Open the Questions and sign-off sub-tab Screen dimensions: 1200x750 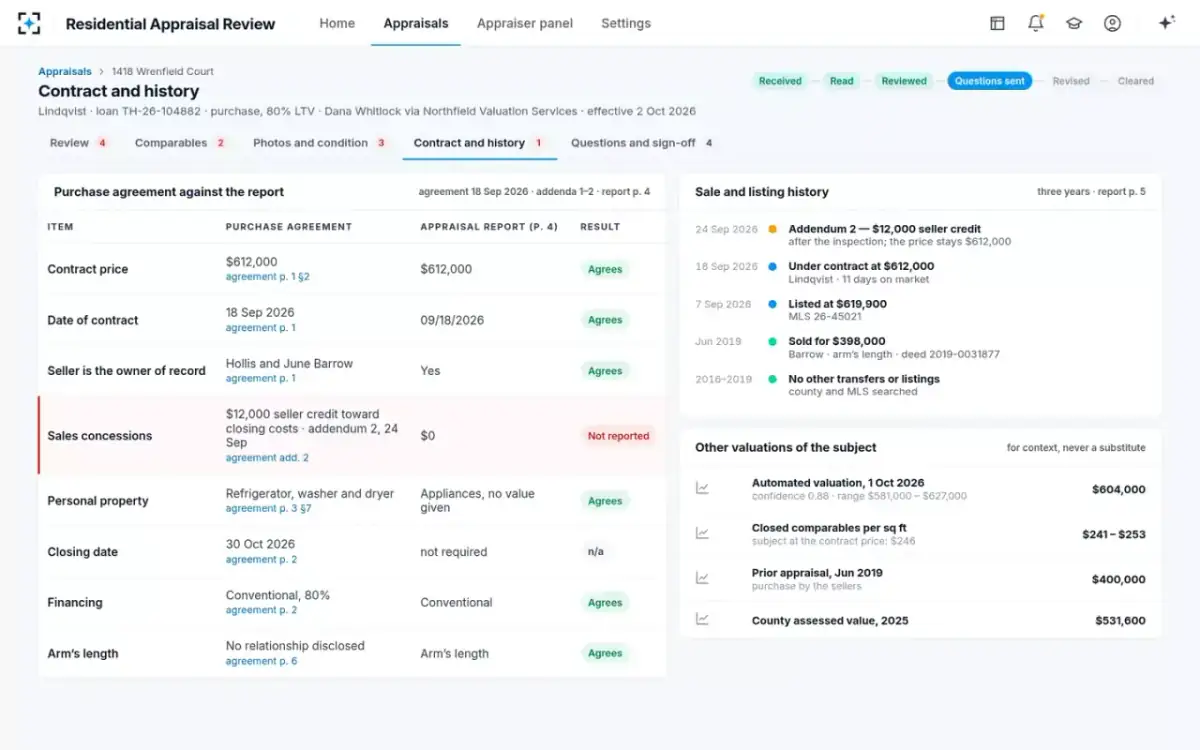click(x=642, y=143)
